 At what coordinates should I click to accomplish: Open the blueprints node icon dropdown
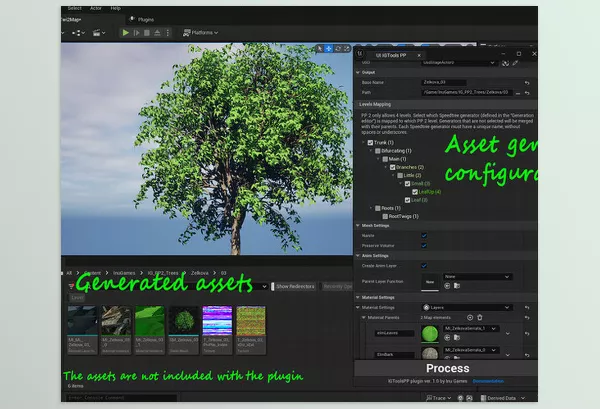pos(78,33)
